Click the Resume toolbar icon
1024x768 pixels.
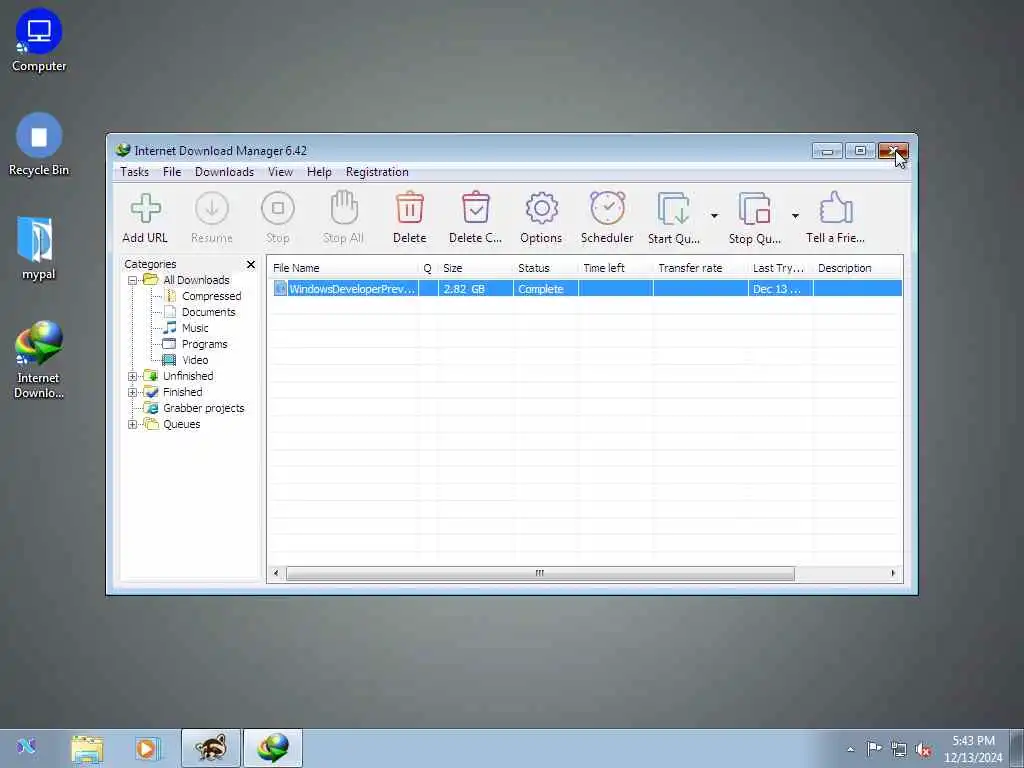pos(212,209)
